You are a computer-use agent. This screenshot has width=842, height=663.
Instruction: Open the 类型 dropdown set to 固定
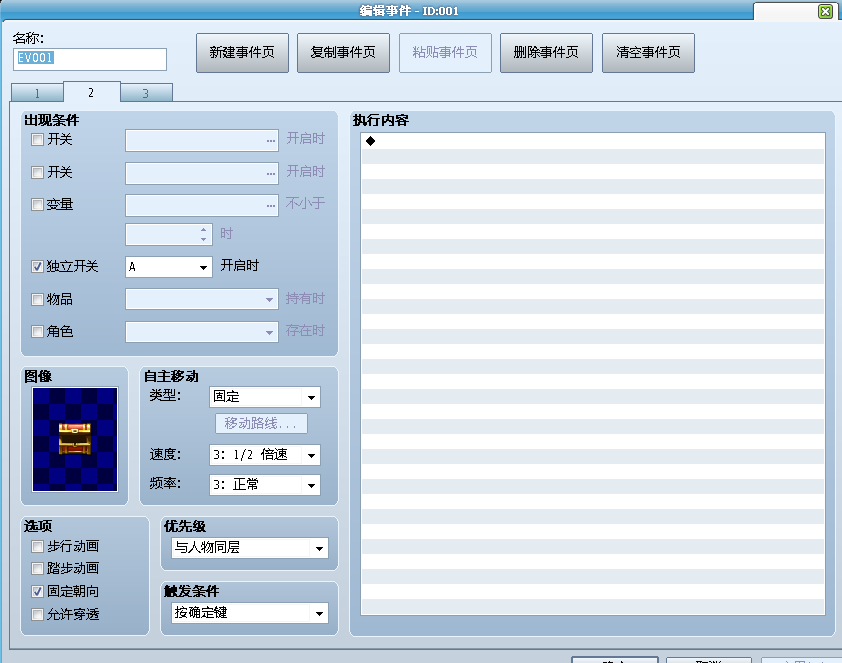pyautogui.click(x=265, y=397)
